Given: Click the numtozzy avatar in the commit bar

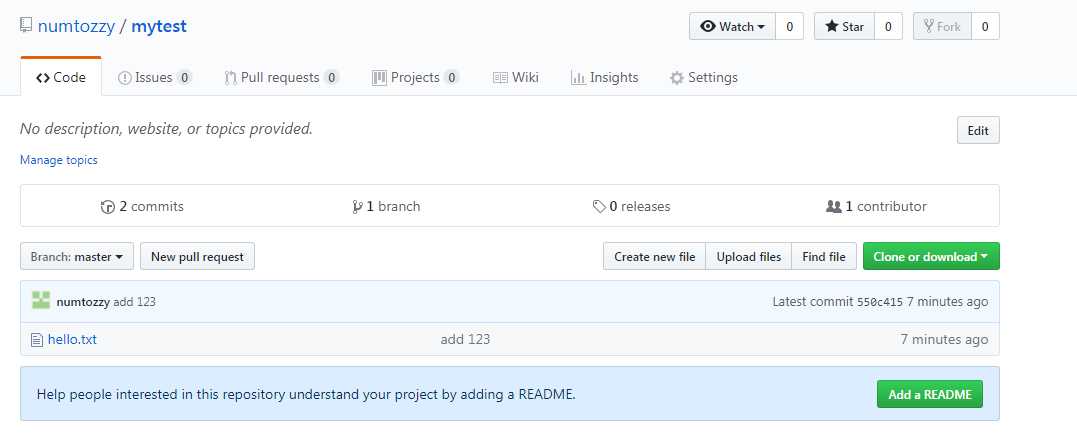Looking at the screenshot, I should point(41,301).
